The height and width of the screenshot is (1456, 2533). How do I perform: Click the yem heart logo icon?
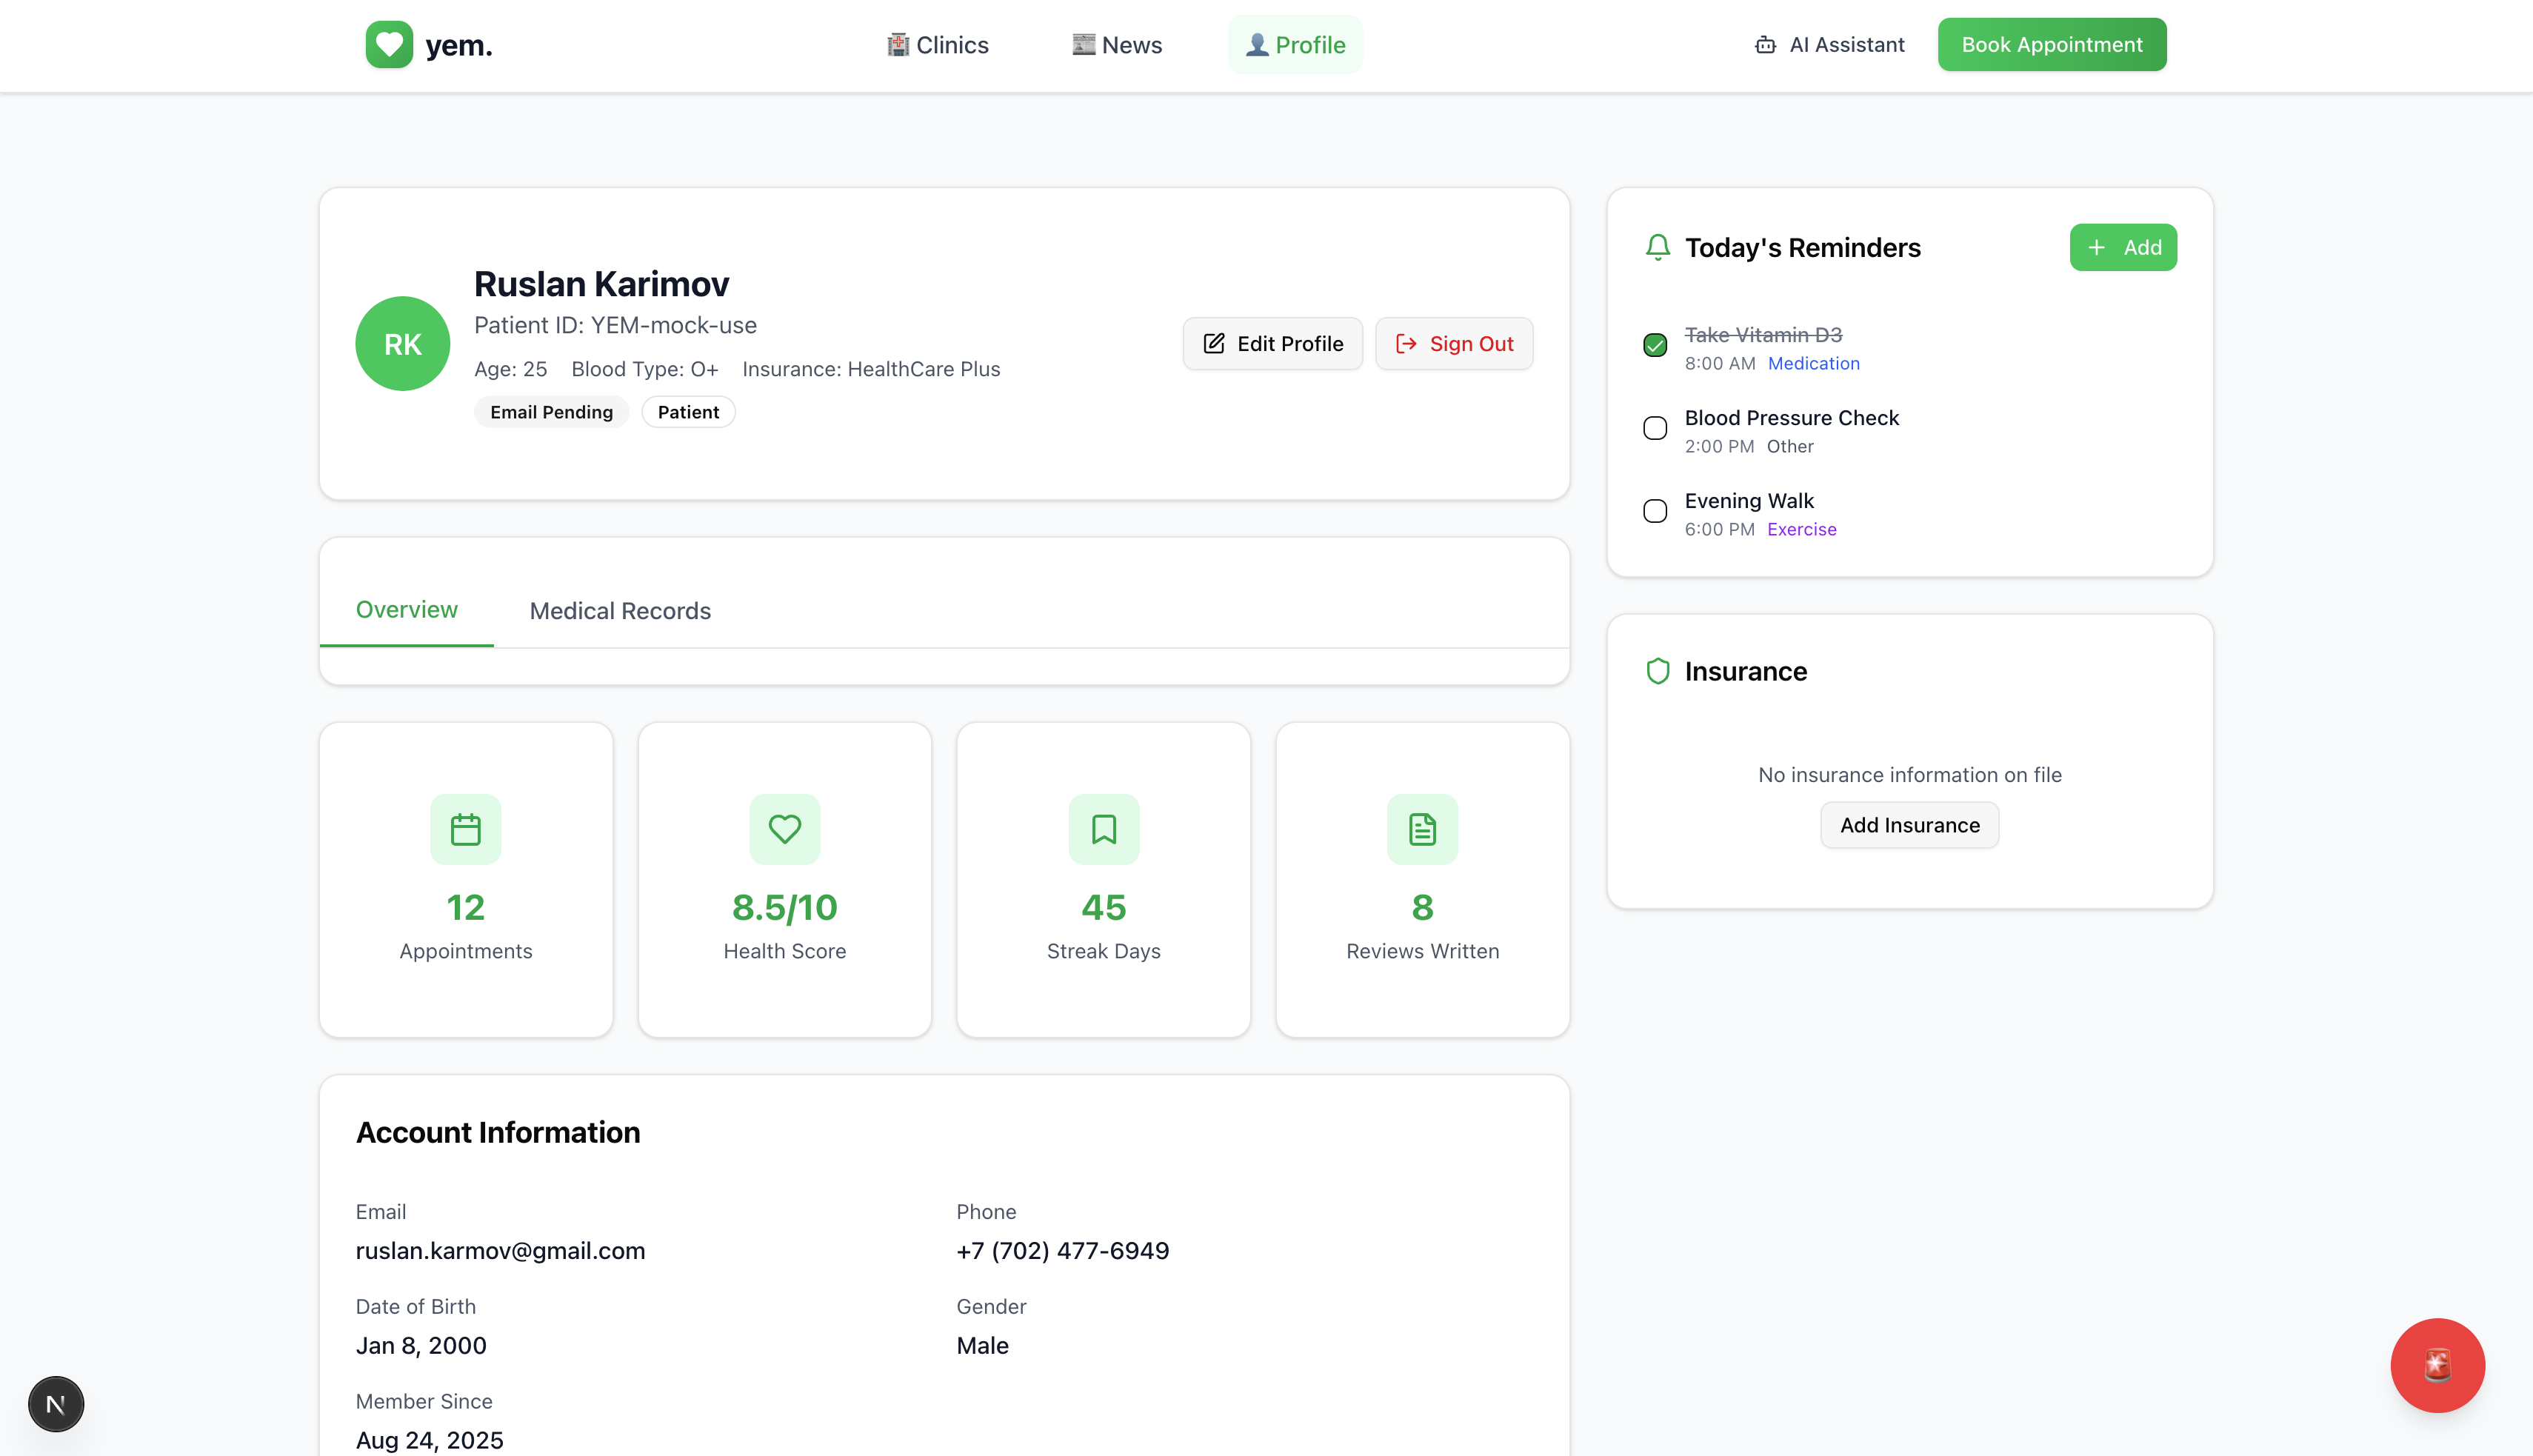click(x=389, y=45)
